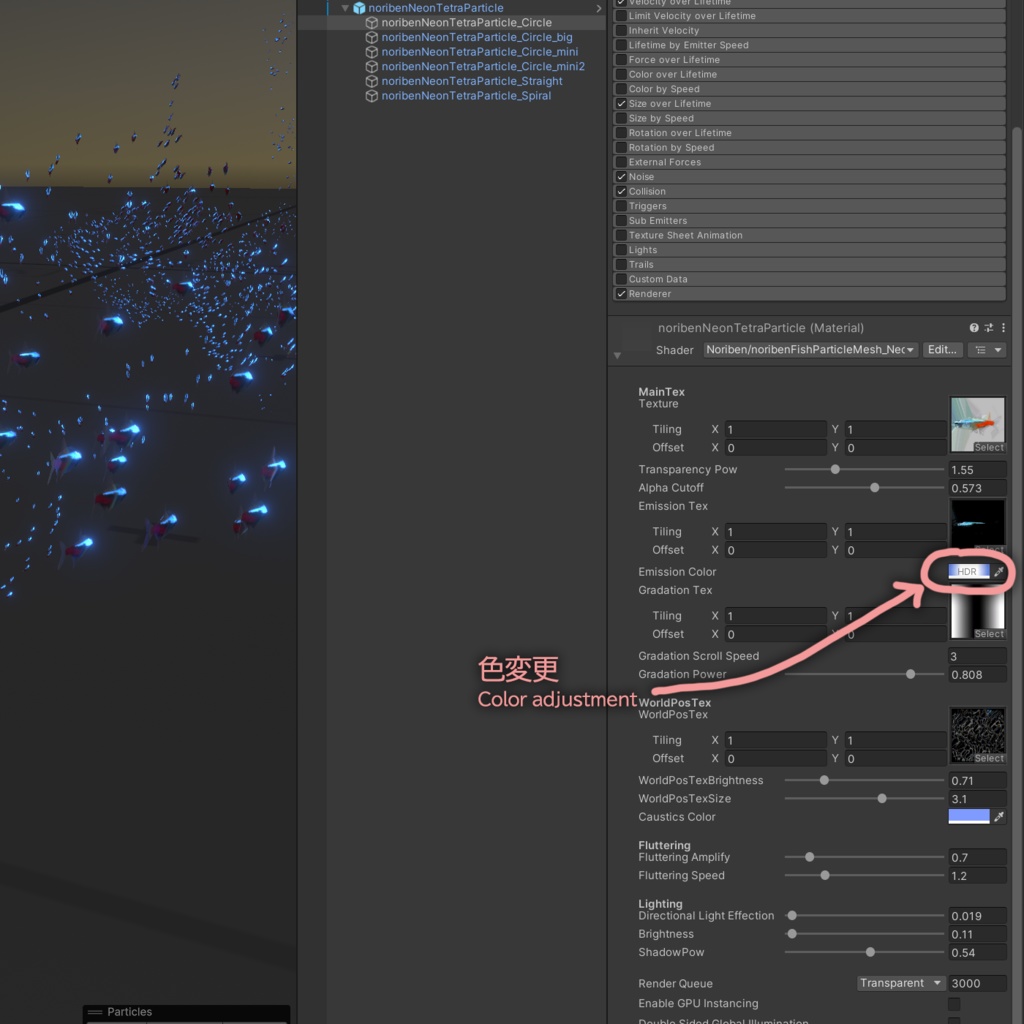Disable the Noise module checkbox
The height and width of the screenshot is (1024, 1024).
[621, 176]
